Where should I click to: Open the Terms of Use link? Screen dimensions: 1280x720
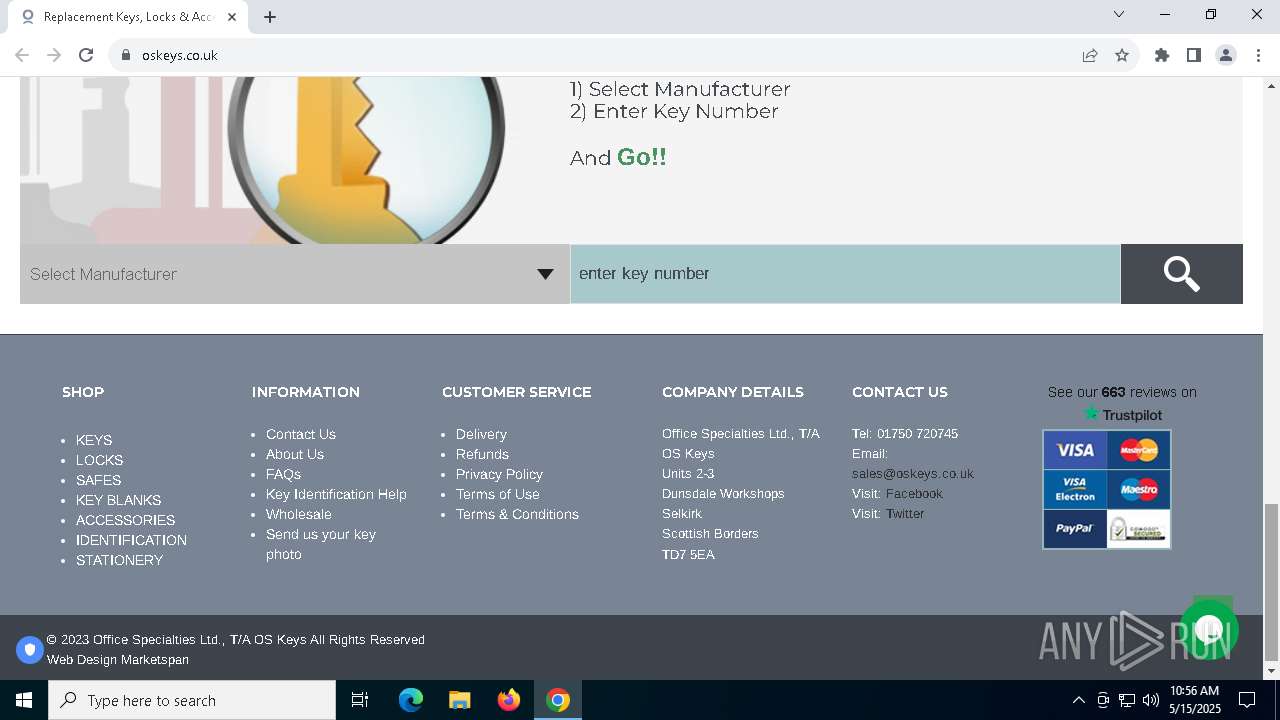tap(498, 494)
